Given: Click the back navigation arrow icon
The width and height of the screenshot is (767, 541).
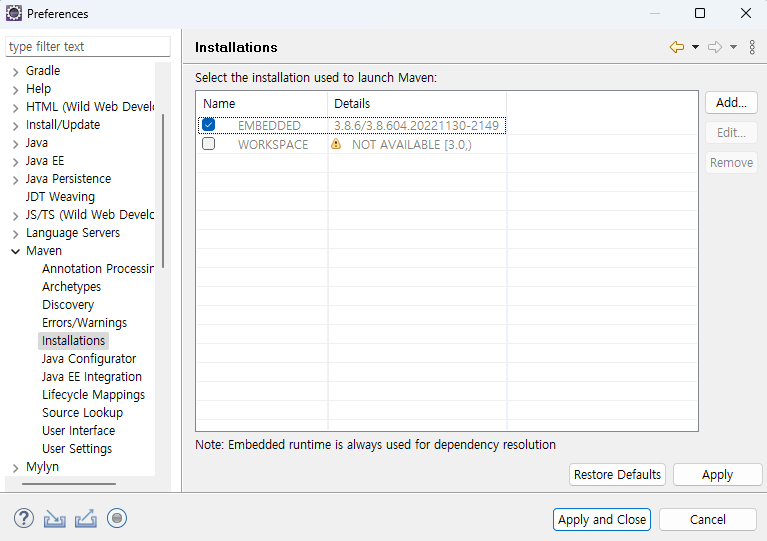Looking at the screenshot, I should point(677,47).
